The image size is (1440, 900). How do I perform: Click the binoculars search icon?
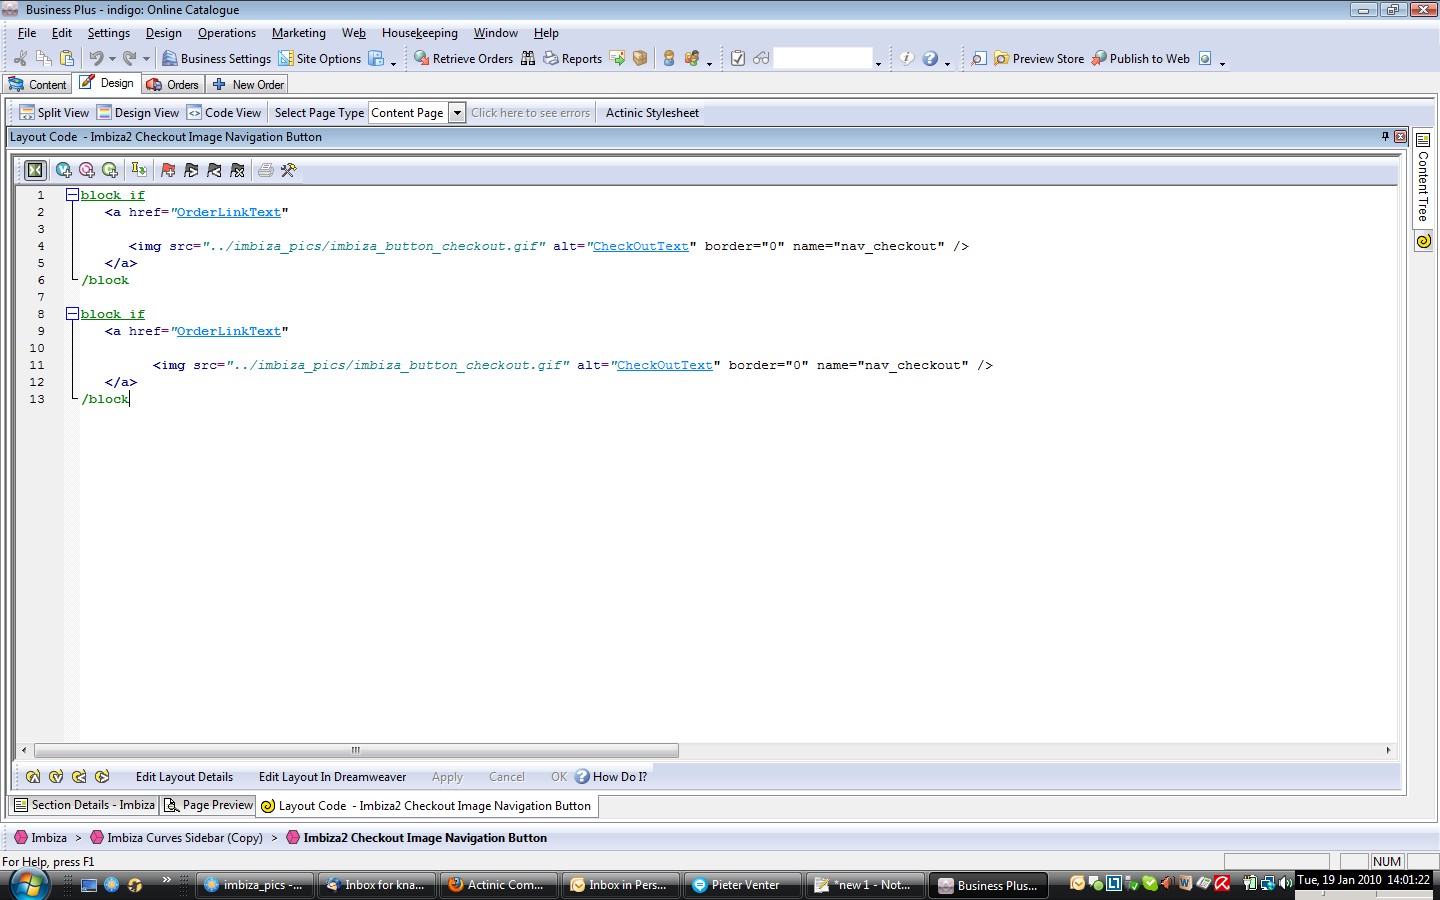point(528,59)
